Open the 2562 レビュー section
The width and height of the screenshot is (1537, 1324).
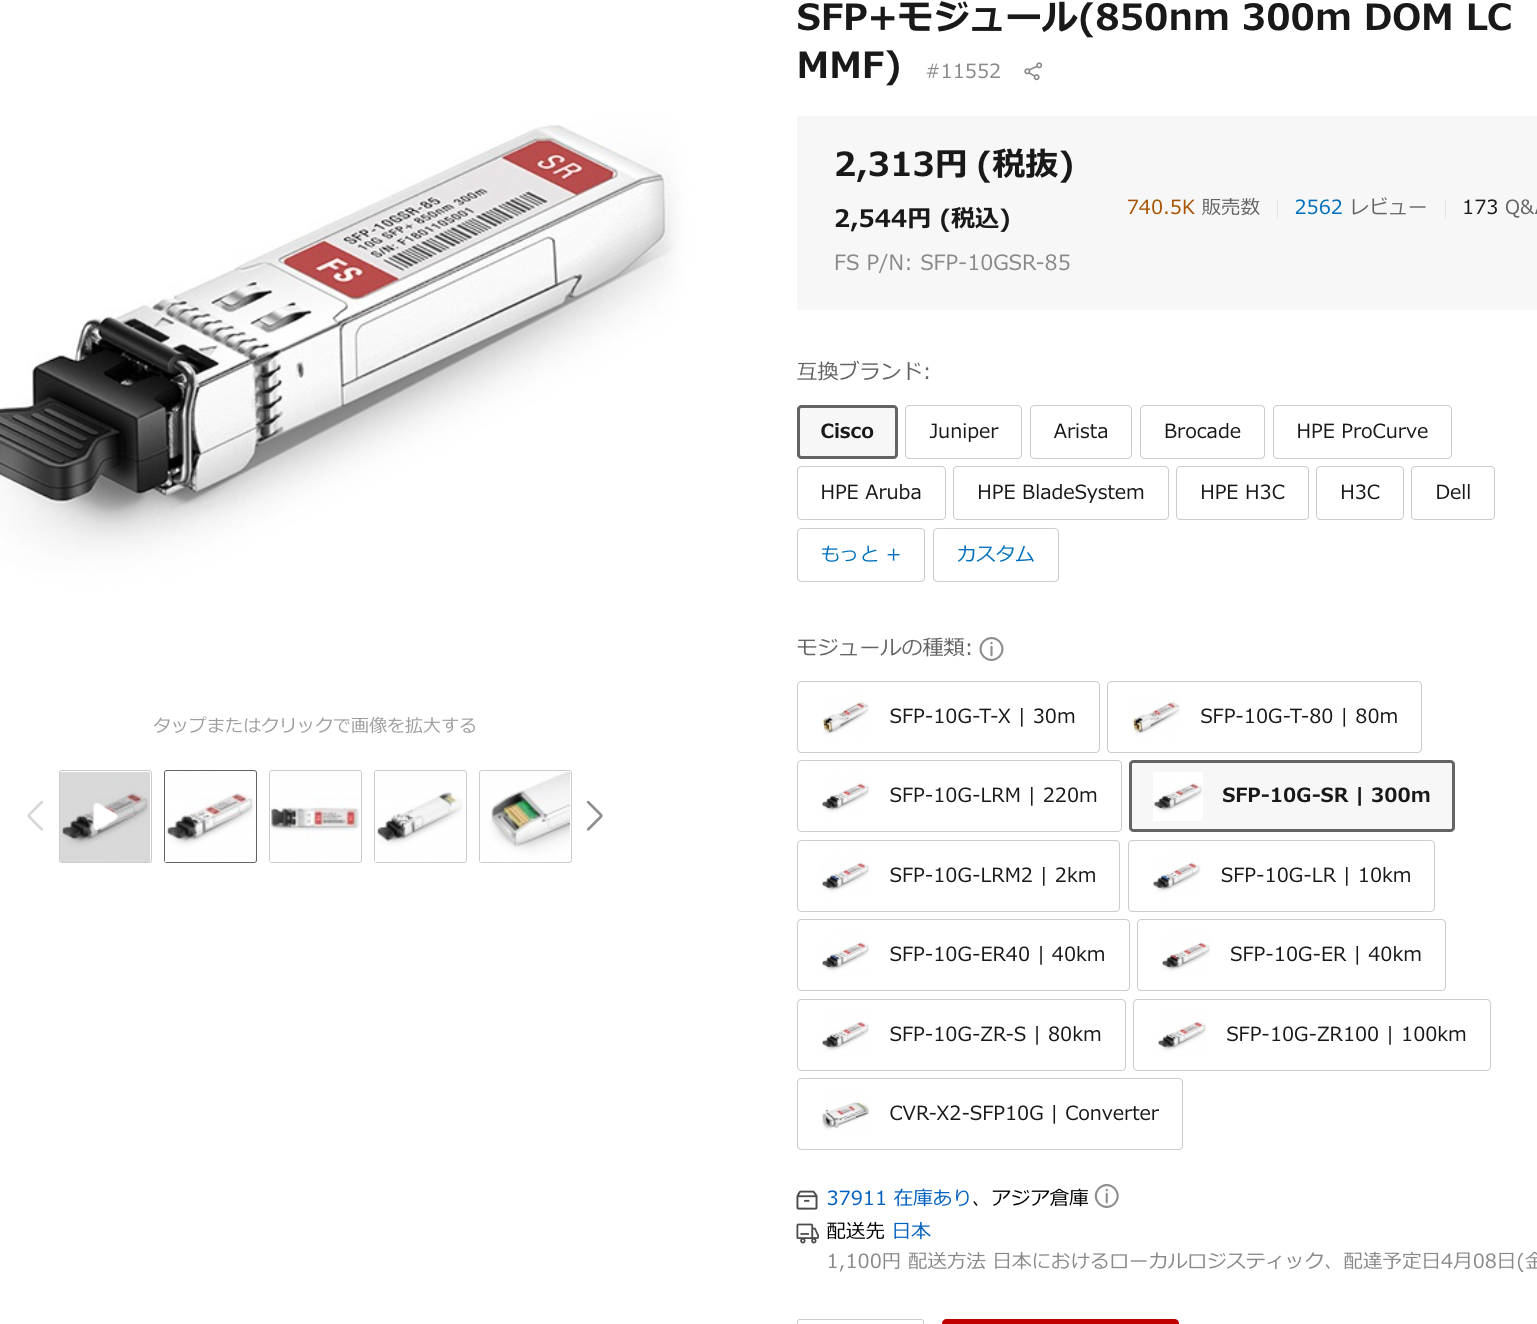point(1359,207)
